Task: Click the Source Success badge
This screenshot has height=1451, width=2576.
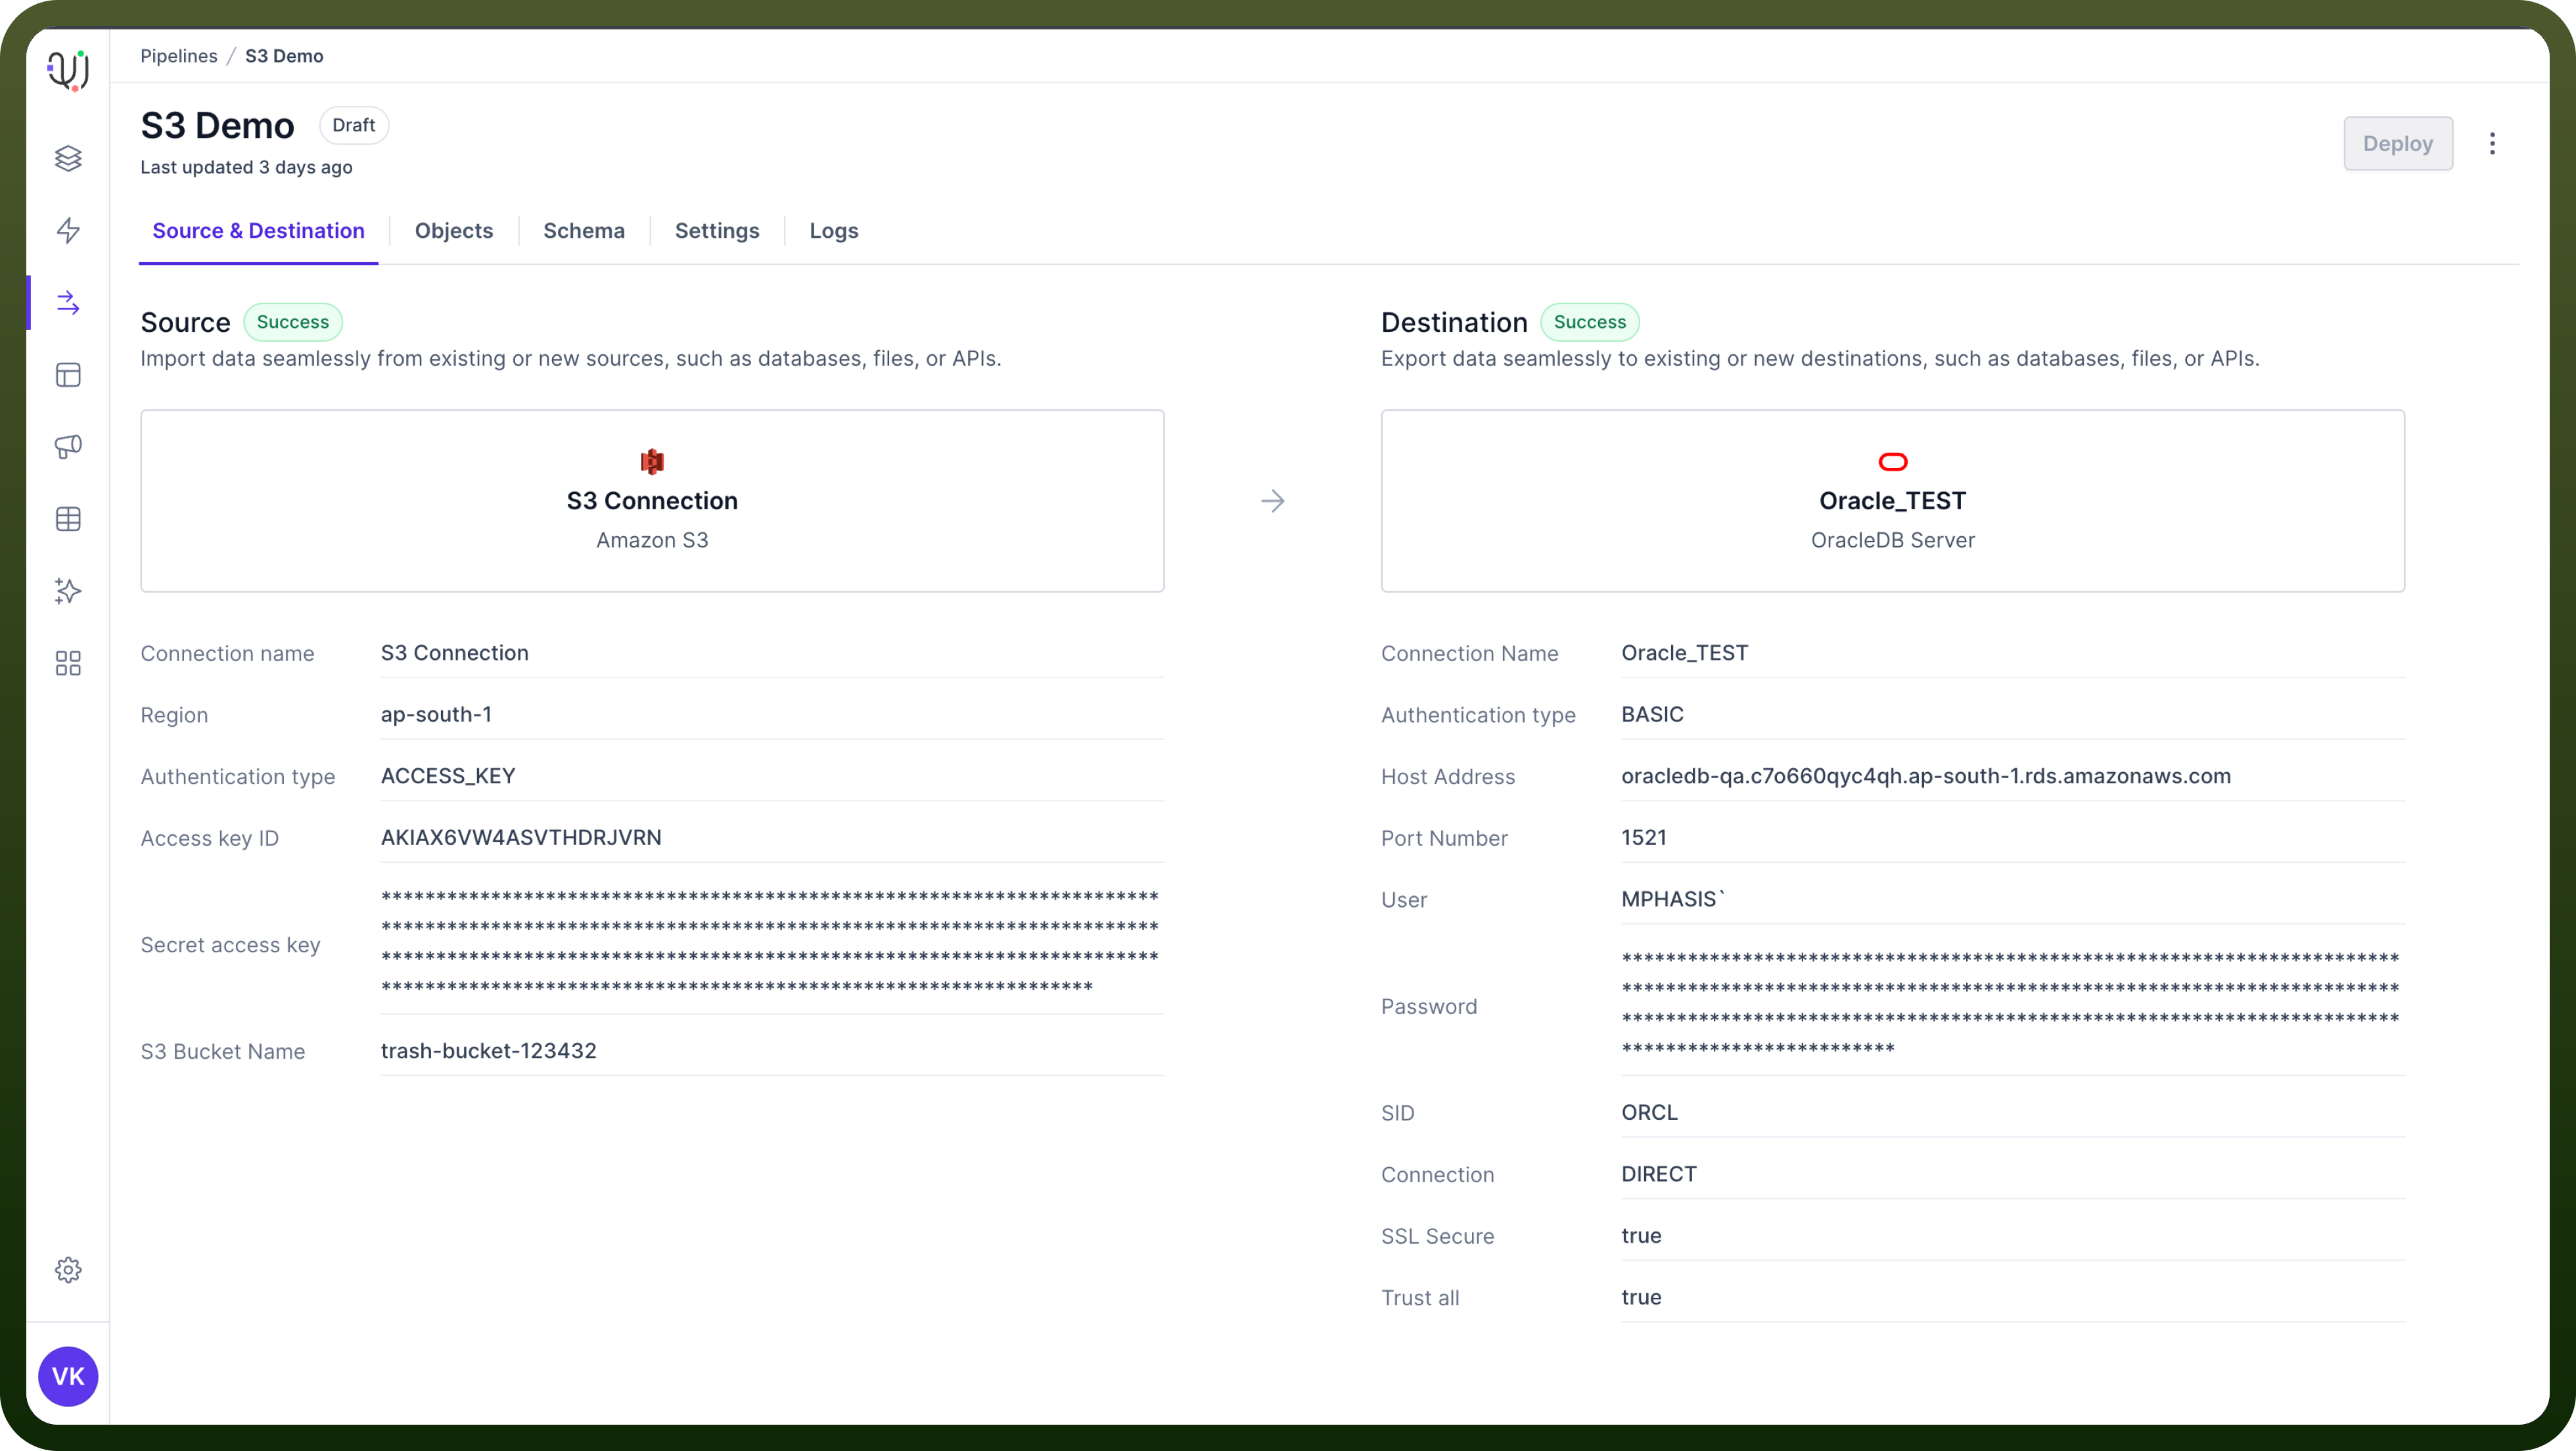Action: 293,322
